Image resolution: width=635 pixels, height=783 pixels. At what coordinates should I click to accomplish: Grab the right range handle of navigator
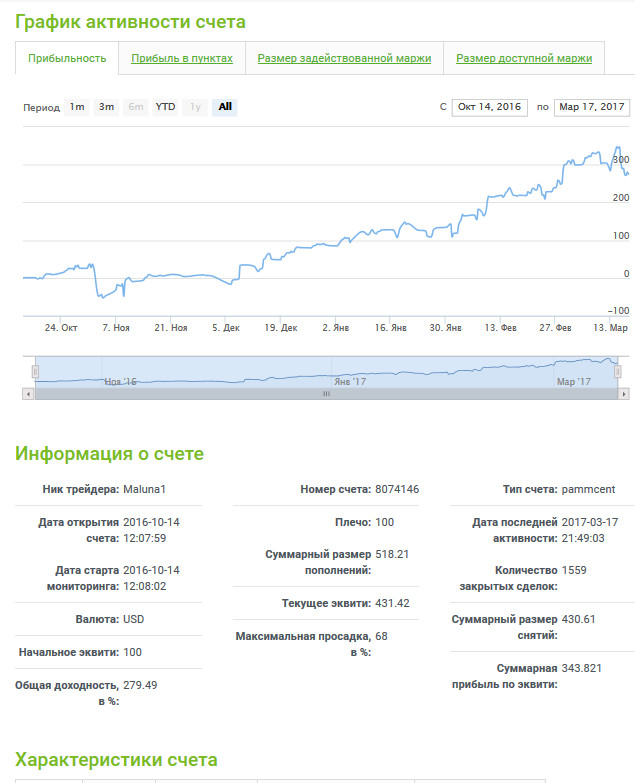tap(618, 372)
